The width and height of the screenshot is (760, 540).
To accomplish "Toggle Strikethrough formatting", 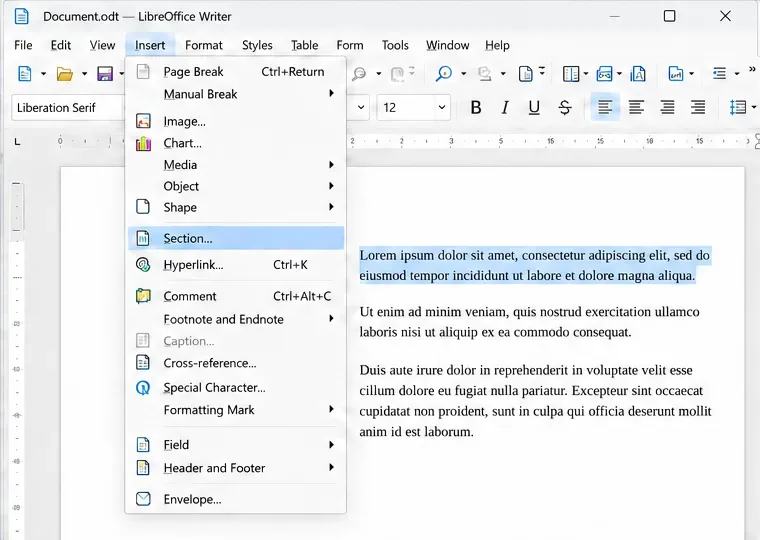I will click(565, 107).
